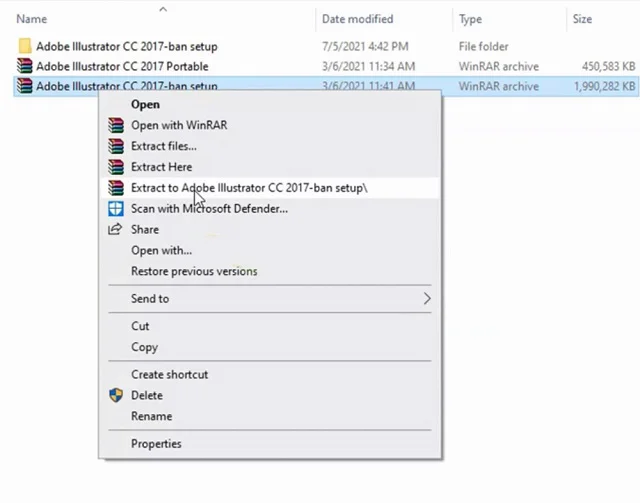Click the sort arrow above the Name column
This screenshot has height=503, width=640.
(x=163, y=9)
